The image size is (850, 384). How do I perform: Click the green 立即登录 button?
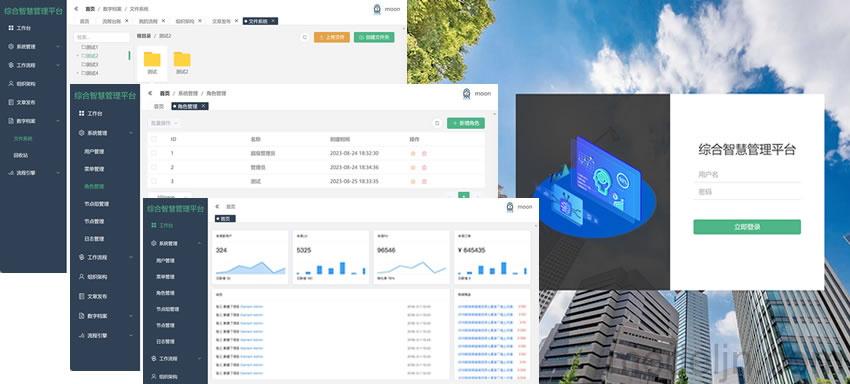pos(746,227)
